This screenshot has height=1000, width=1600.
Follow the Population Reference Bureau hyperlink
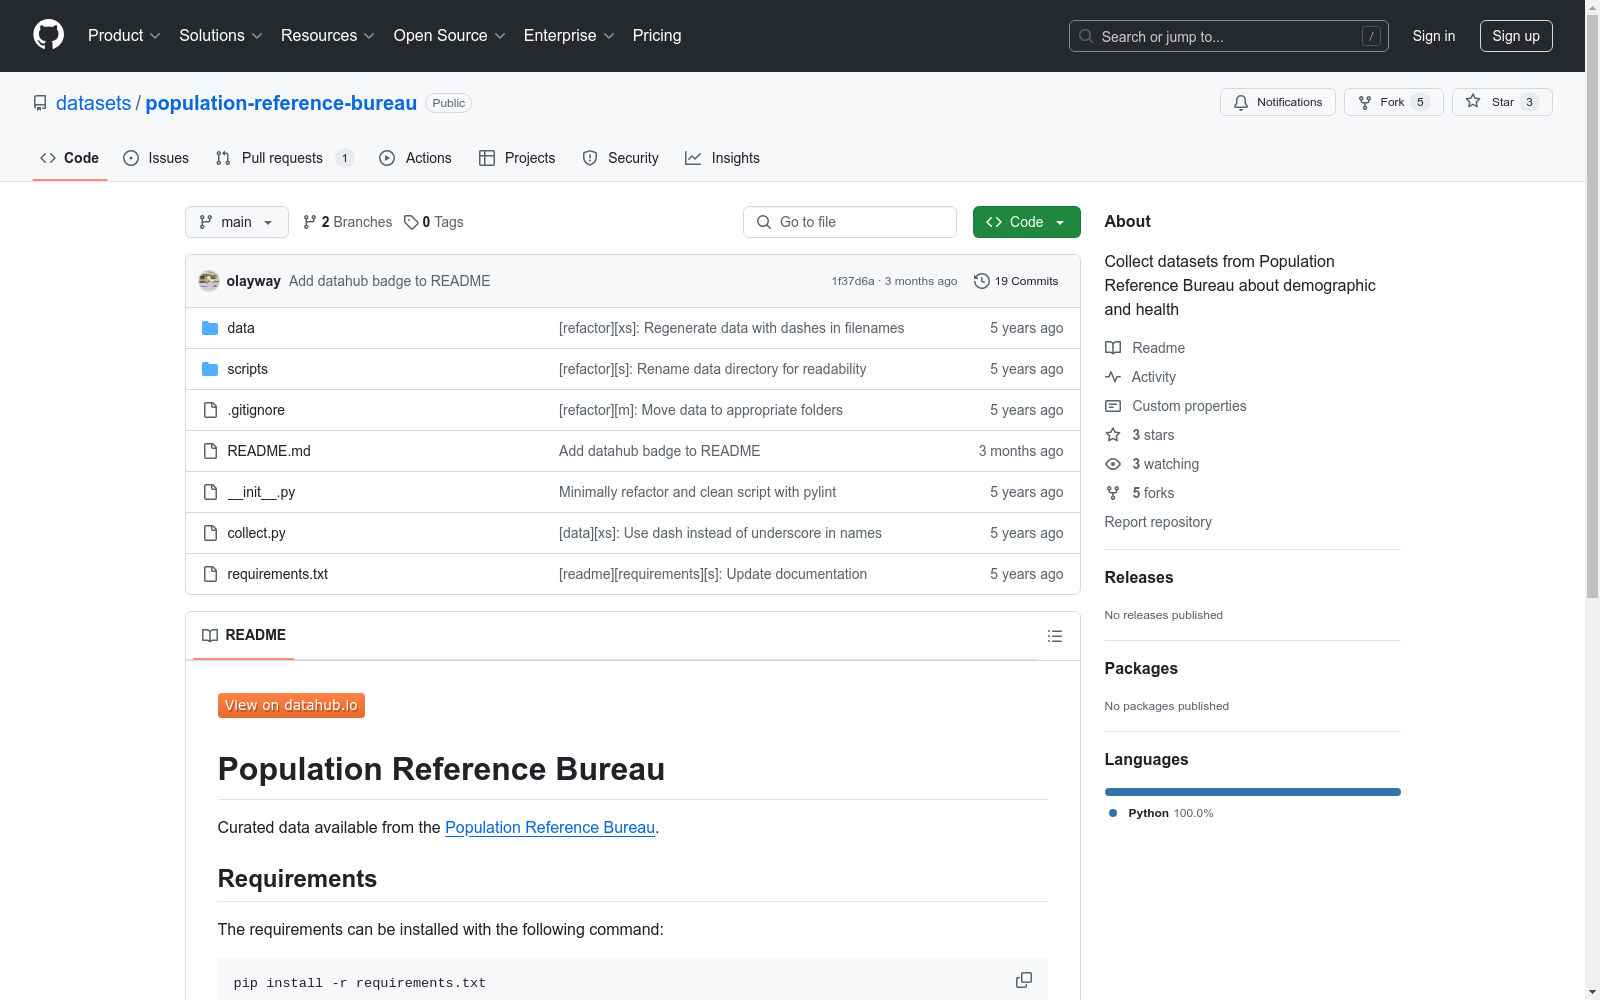coord(550,827)
